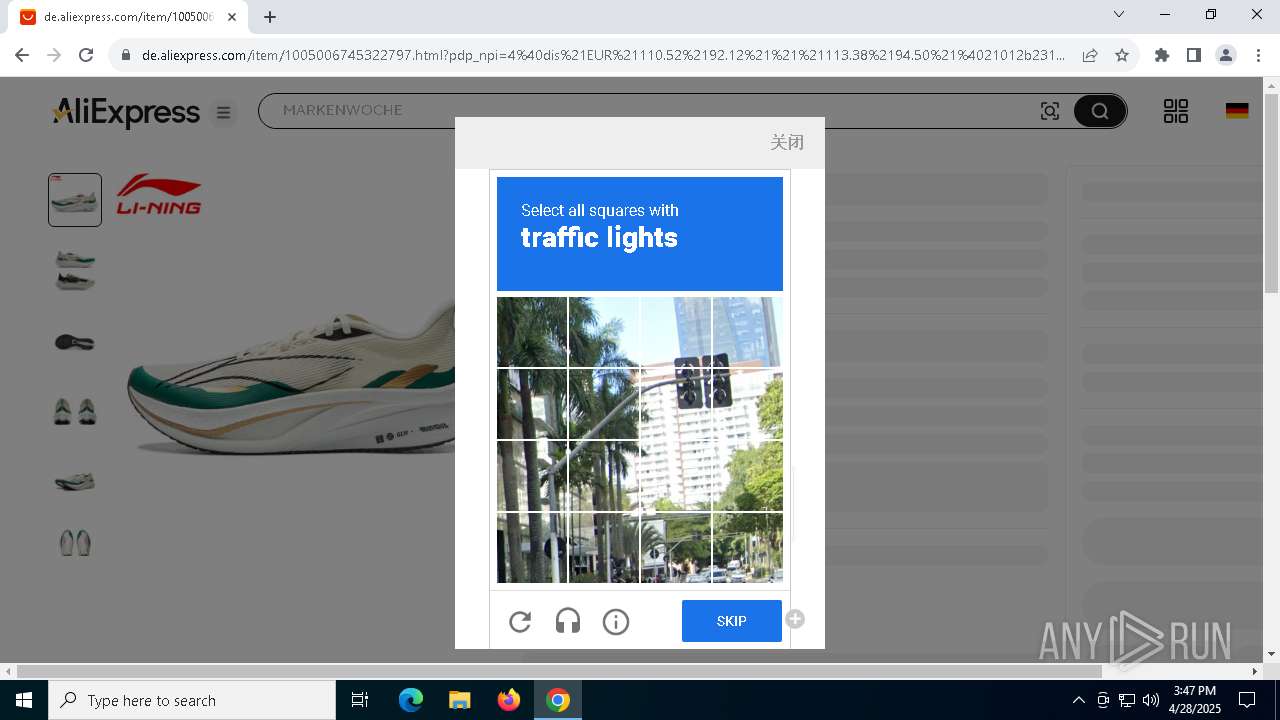This screenshot has width=1280, height=720.
Task: Click the clock showing 3:47 PM
Action: [x=1195, y=691]
